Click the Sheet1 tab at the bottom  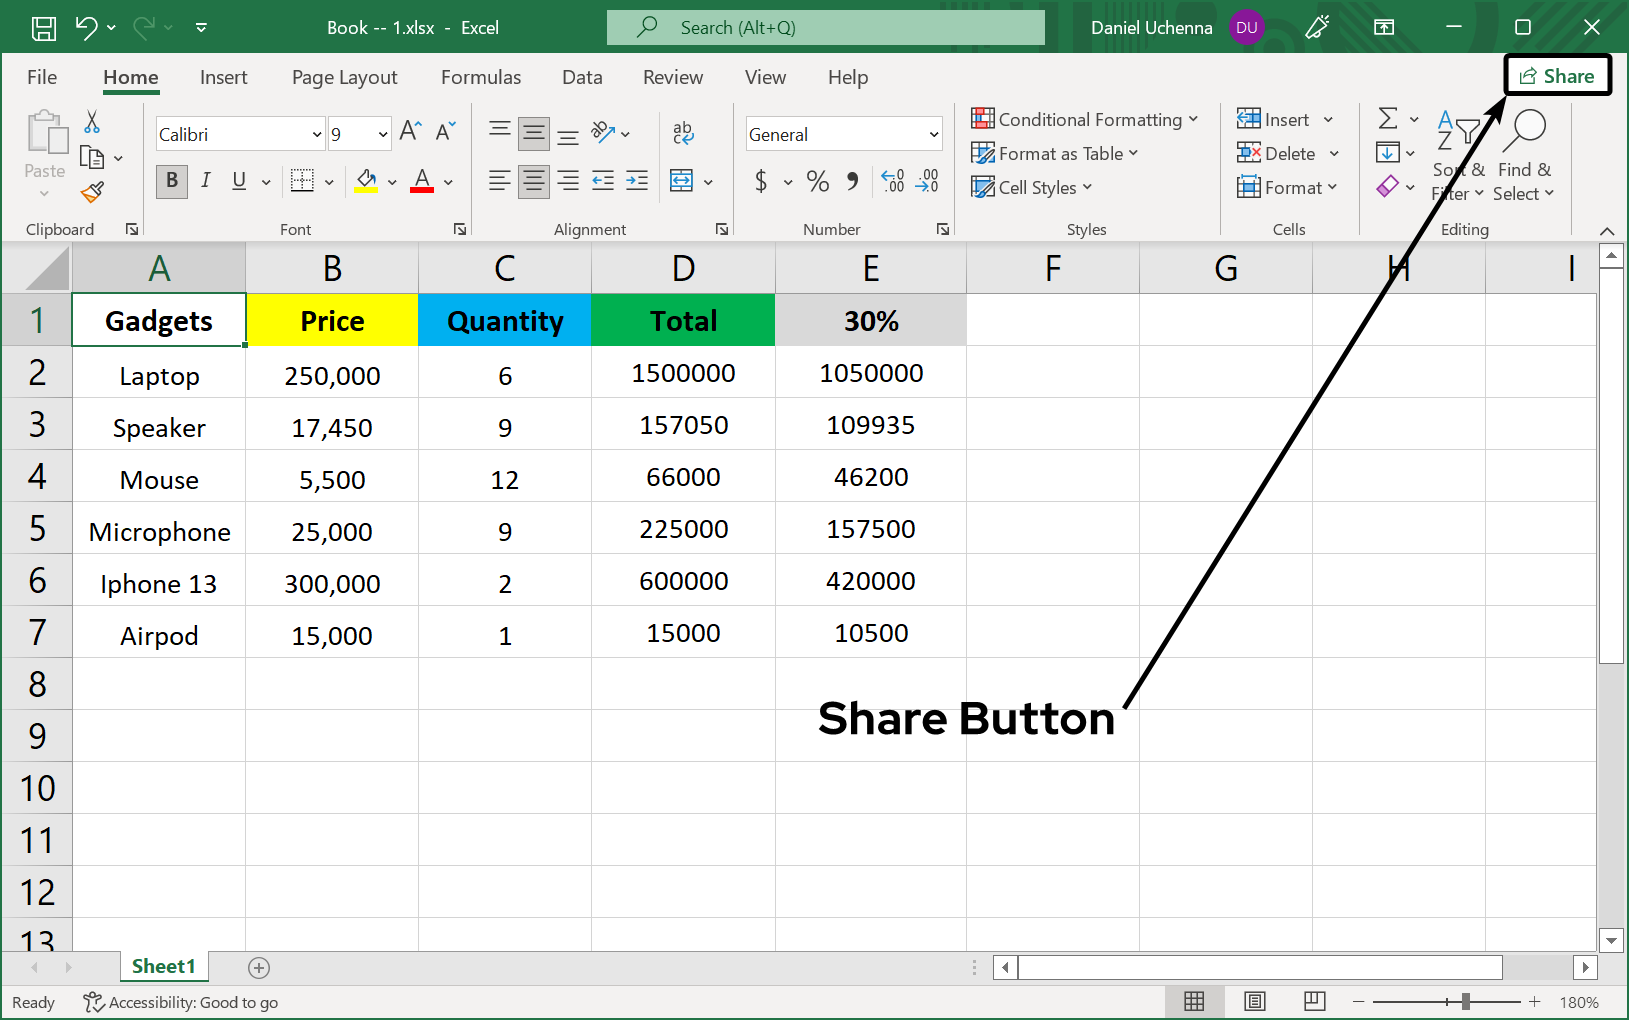[x=163, y=966]
